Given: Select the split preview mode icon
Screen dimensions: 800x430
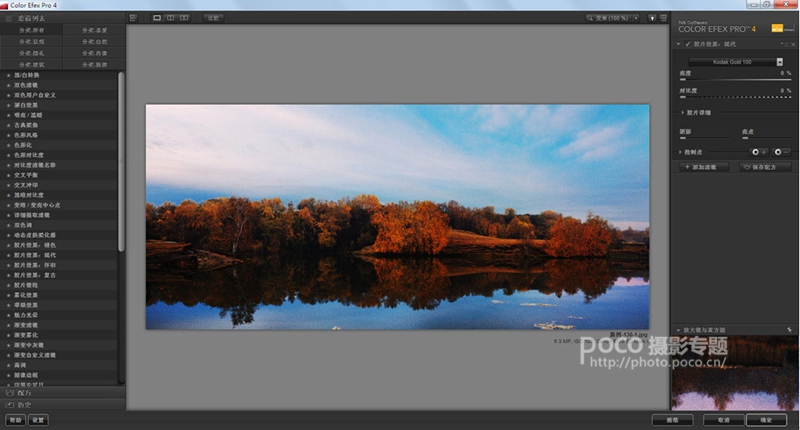Looking at the screenshot, I should 170,18.
